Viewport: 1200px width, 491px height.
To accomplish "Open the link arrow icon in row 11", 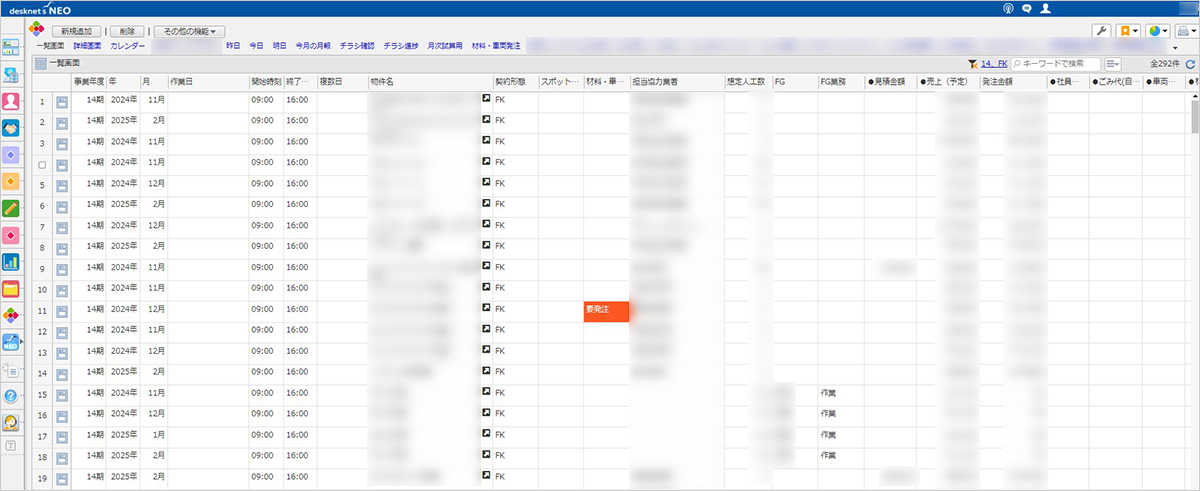I will (x=486, y=311).
